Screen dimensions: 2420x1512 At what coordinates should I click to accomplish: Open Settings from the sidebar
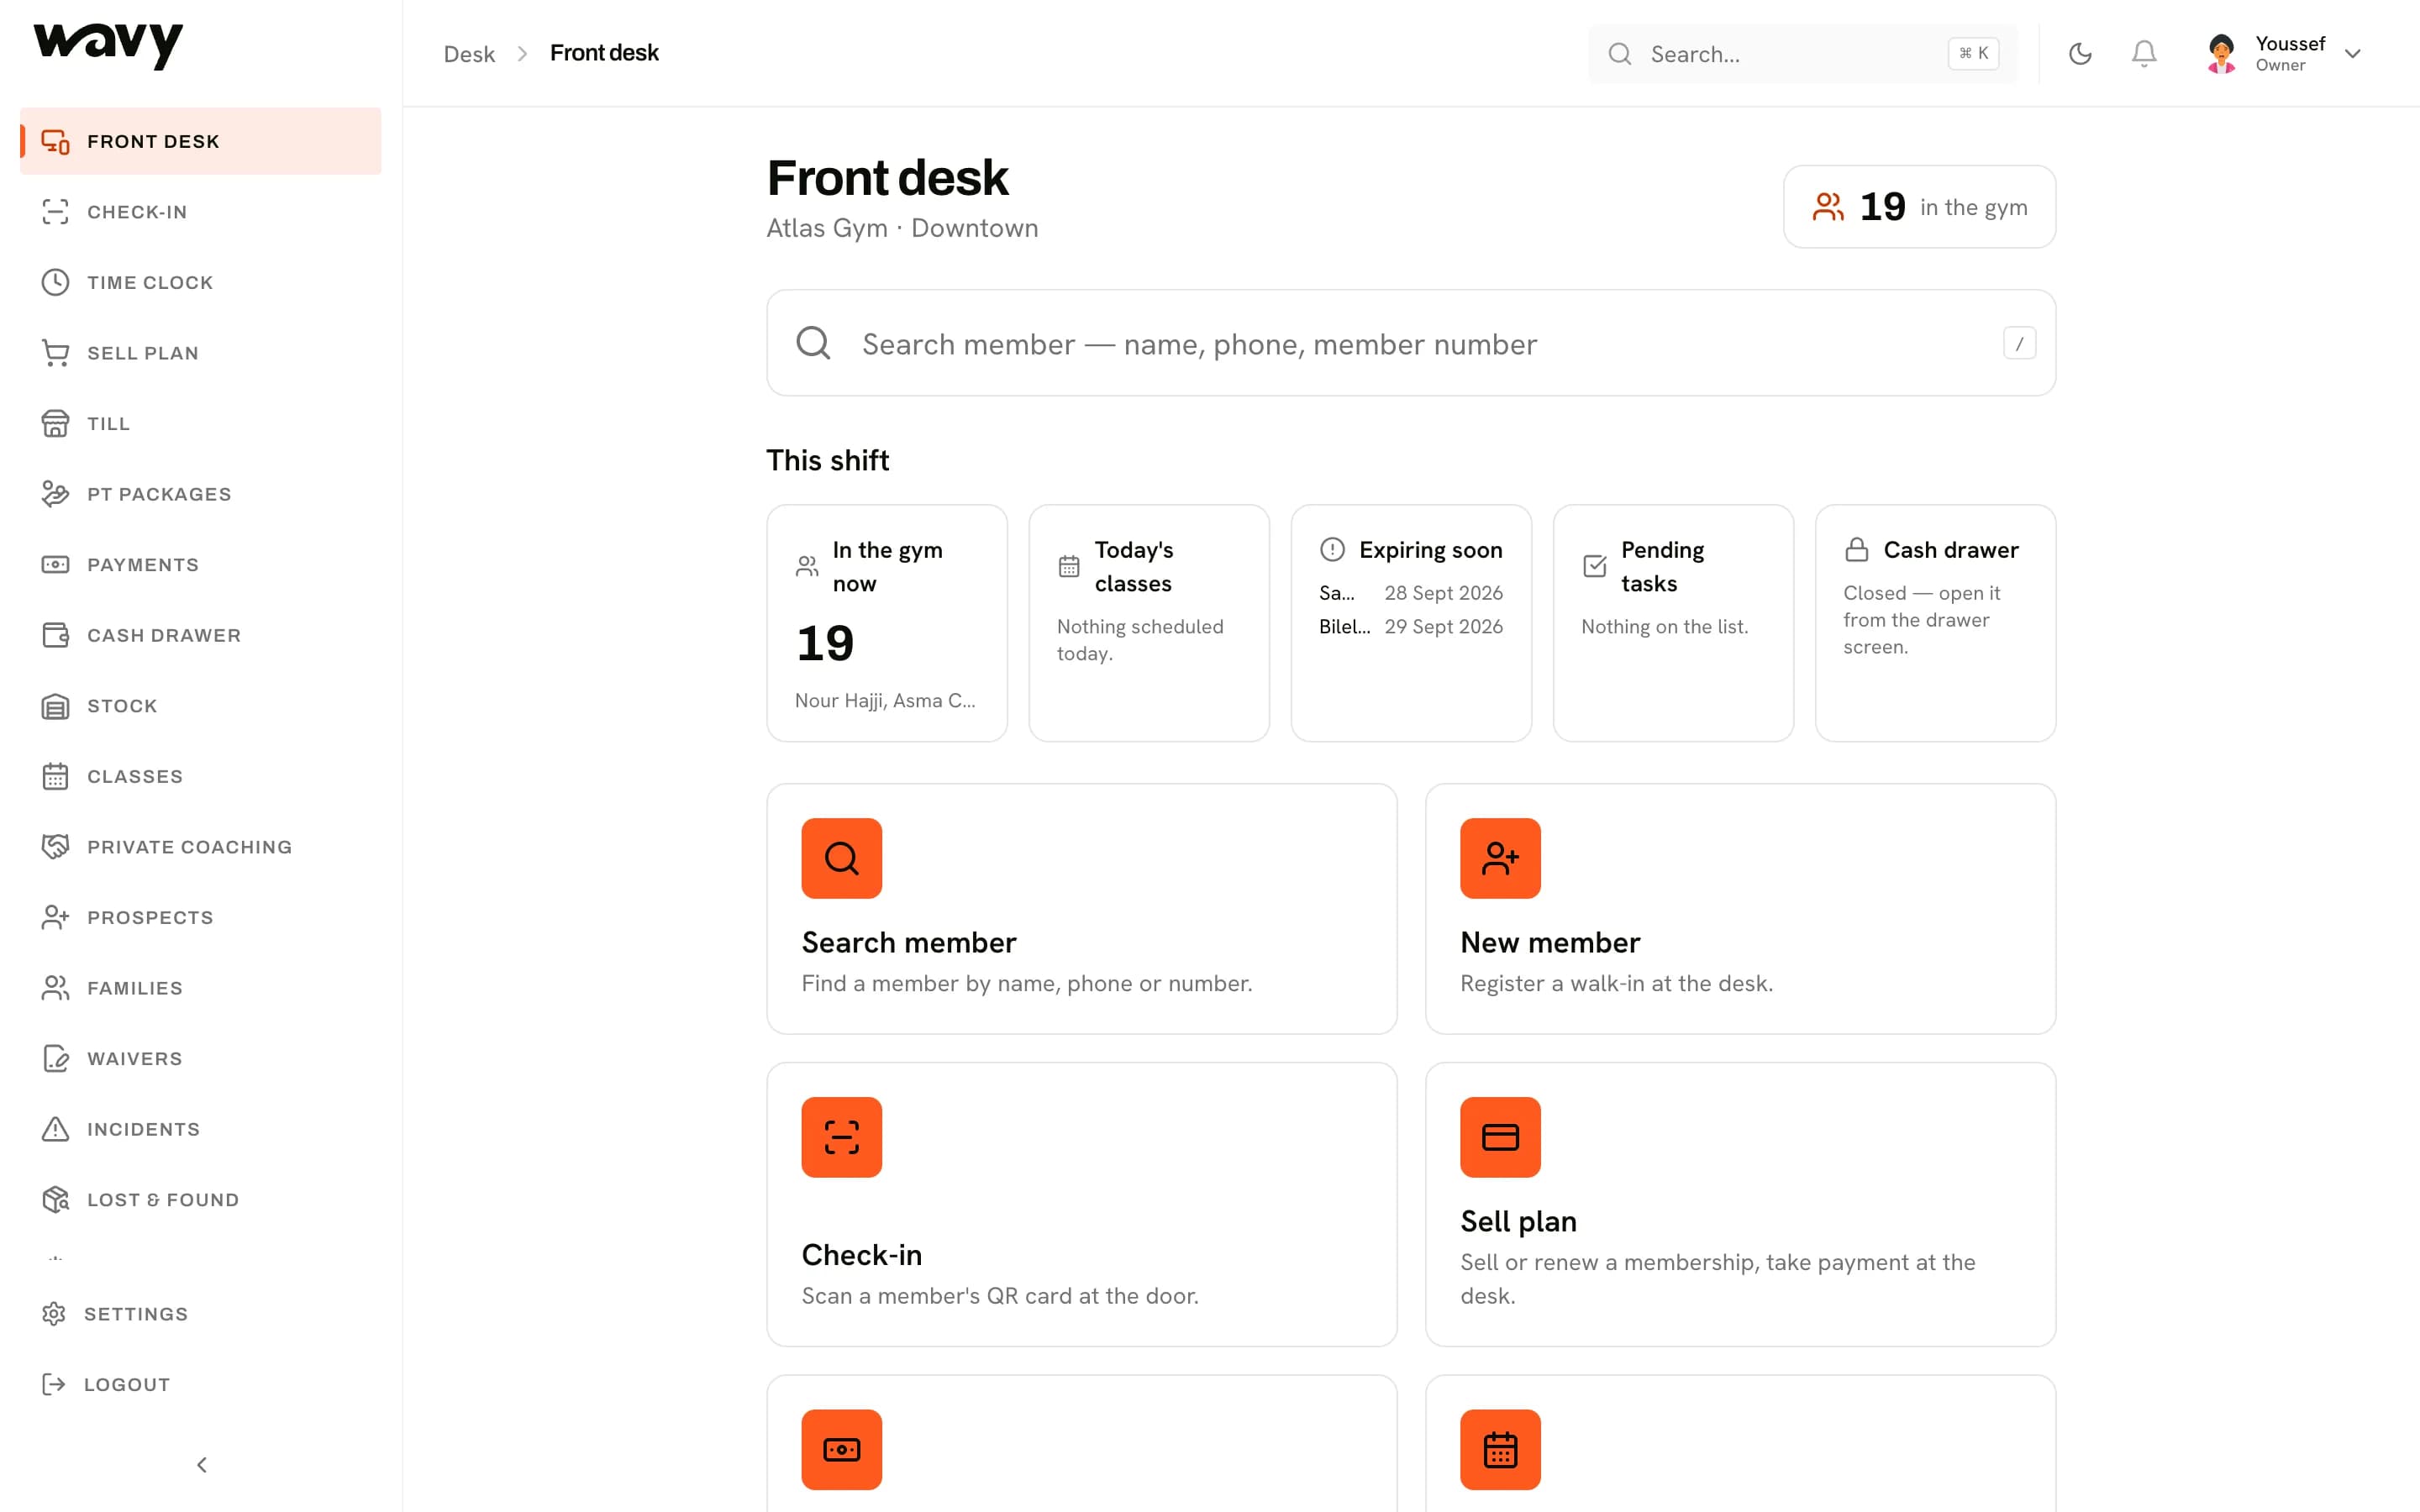coord(201,1314)
